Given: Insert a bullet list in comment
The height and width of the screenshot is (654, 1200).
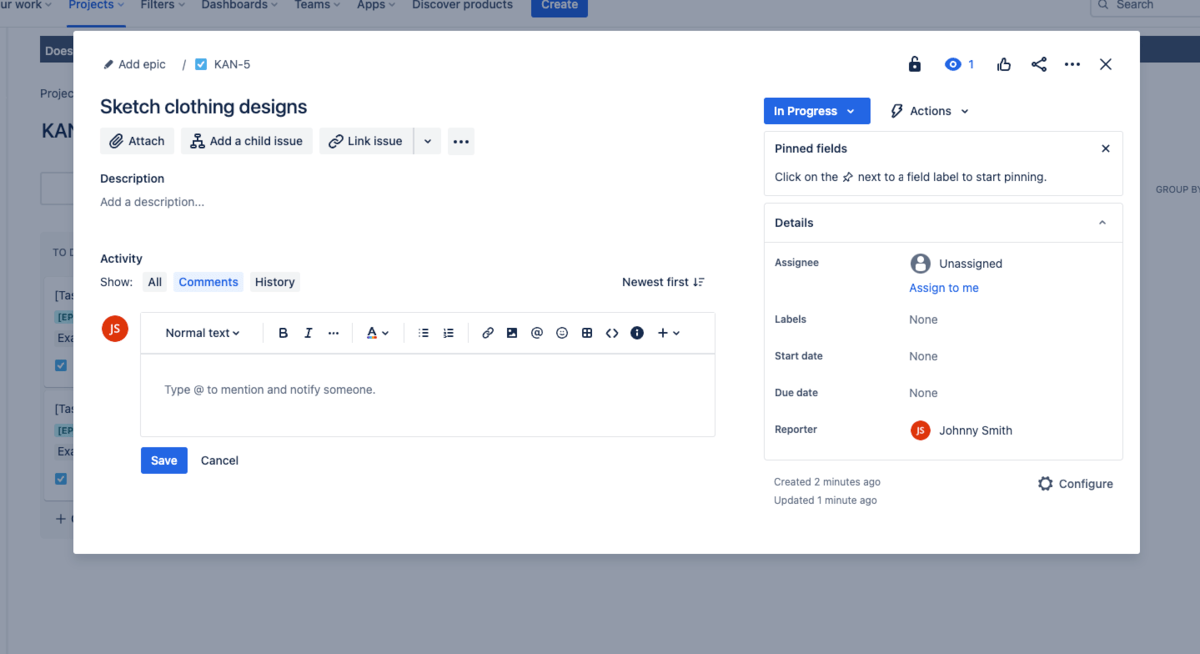Looking at the screenshot, I should coord(423,333).
